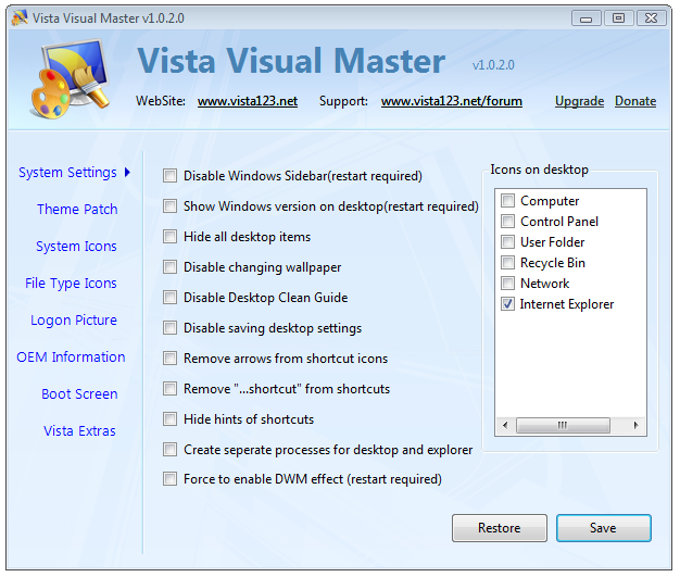Open OEM Information section
The image size is (680, 577).
click(71, 357)
